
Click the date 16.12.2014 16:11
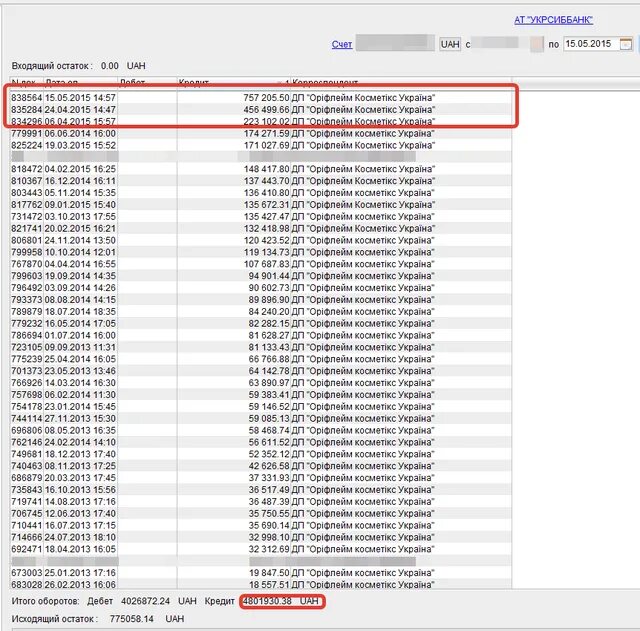[x=80, y=181]
